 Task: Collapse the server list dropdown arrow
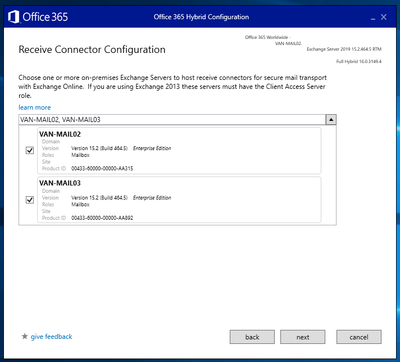click(x=331, y=120)
